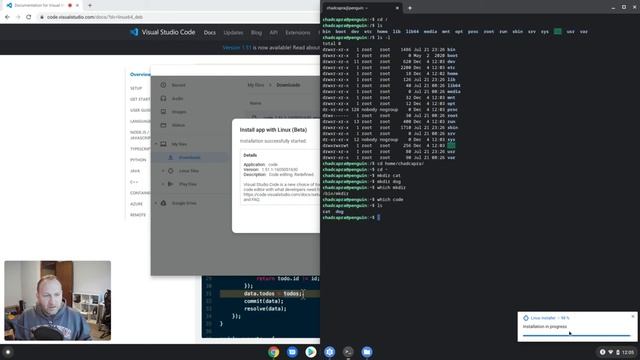Launch the Play Store from the shelf
The height and width of the screenshot is (360, 640).
(x=311, y=352)
